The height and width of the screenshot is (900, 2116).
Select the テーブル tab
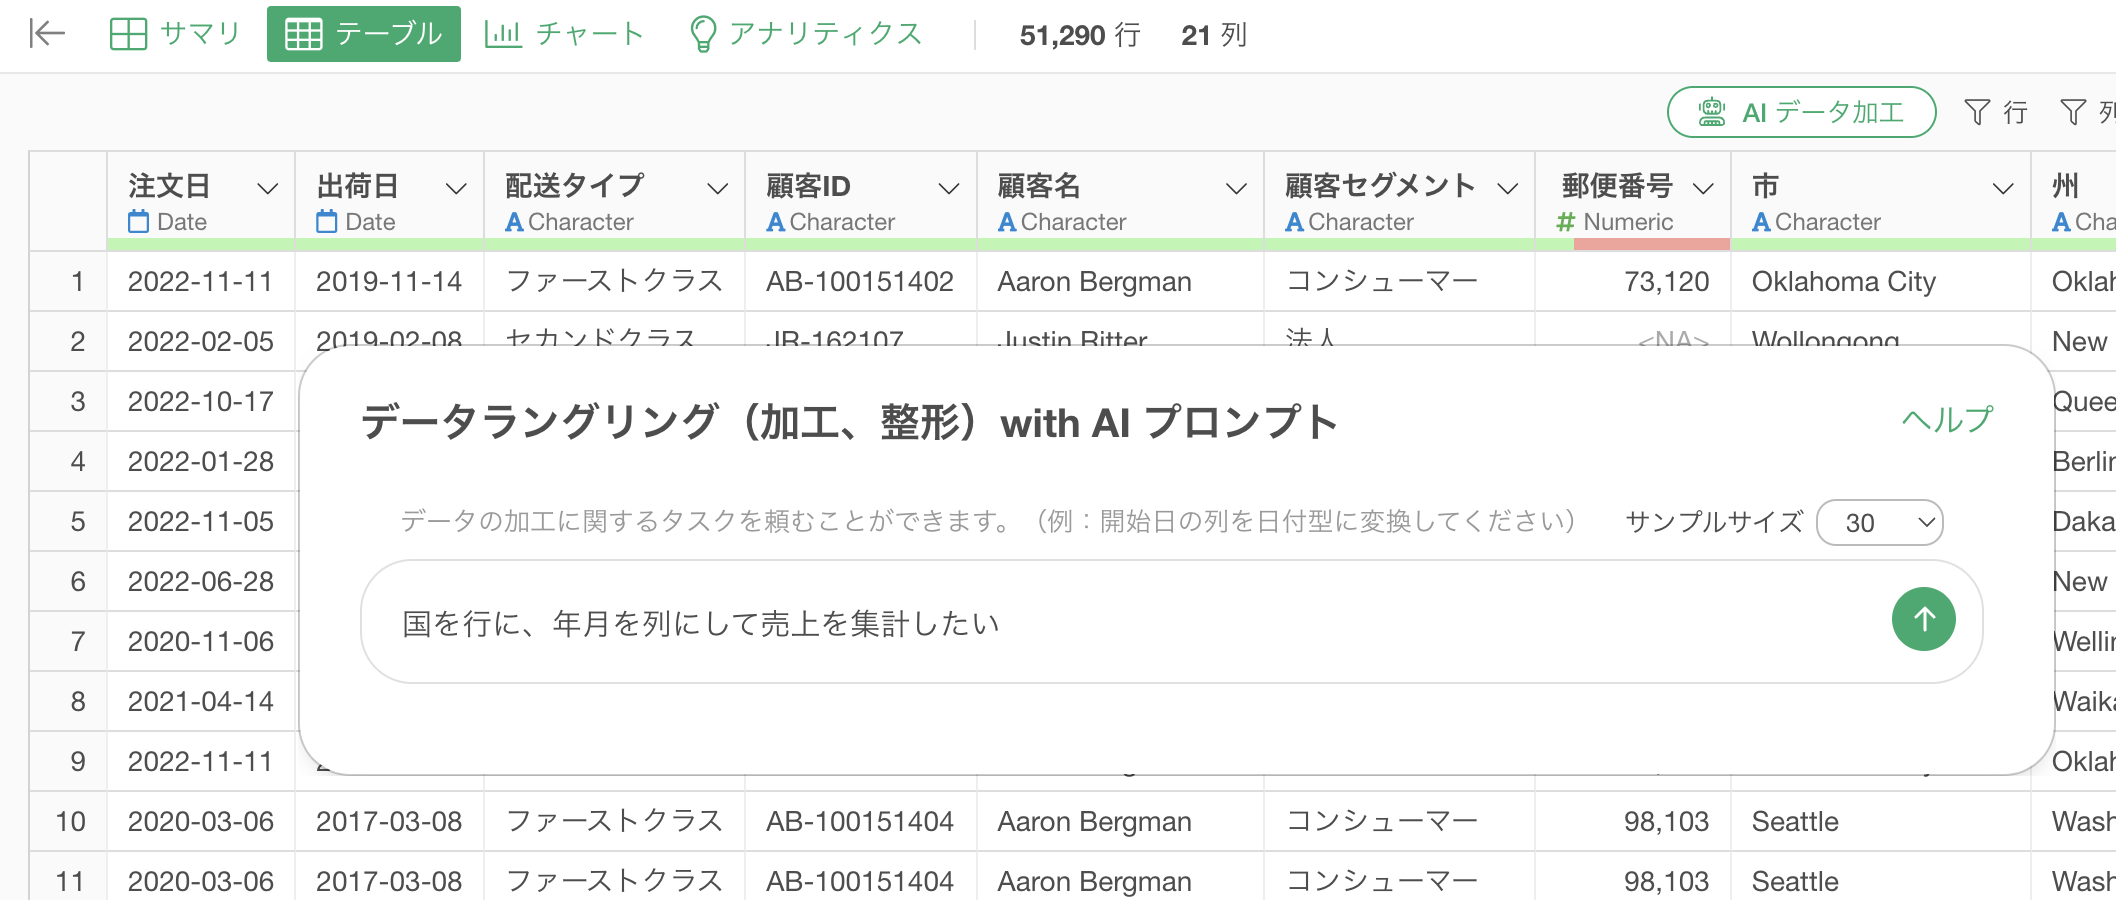[364, 34]
